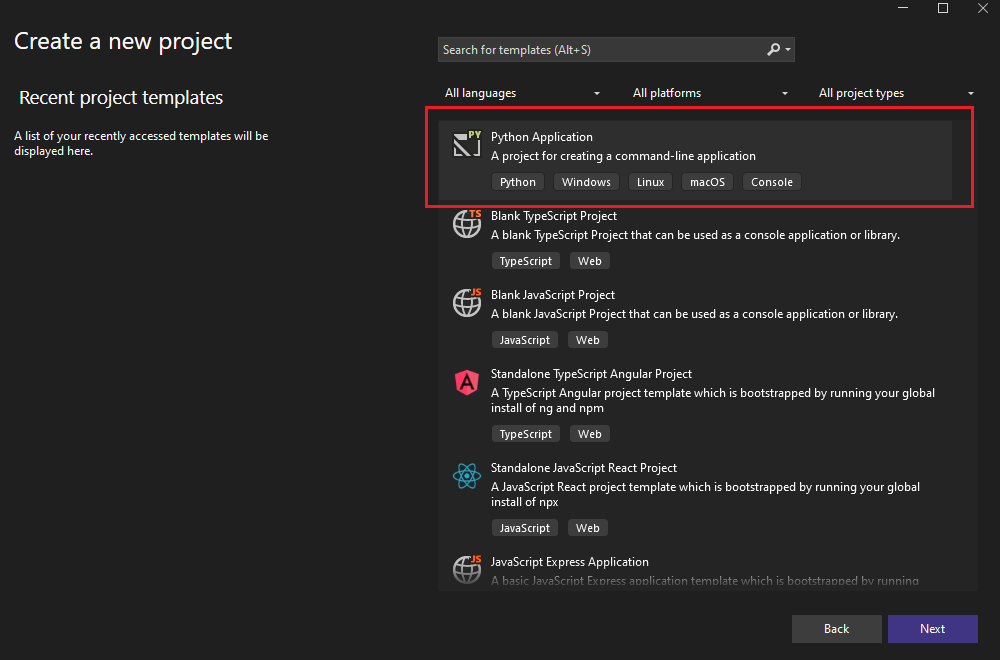Maximize the window
This screenshot has width=1000, height=660.
943,8
